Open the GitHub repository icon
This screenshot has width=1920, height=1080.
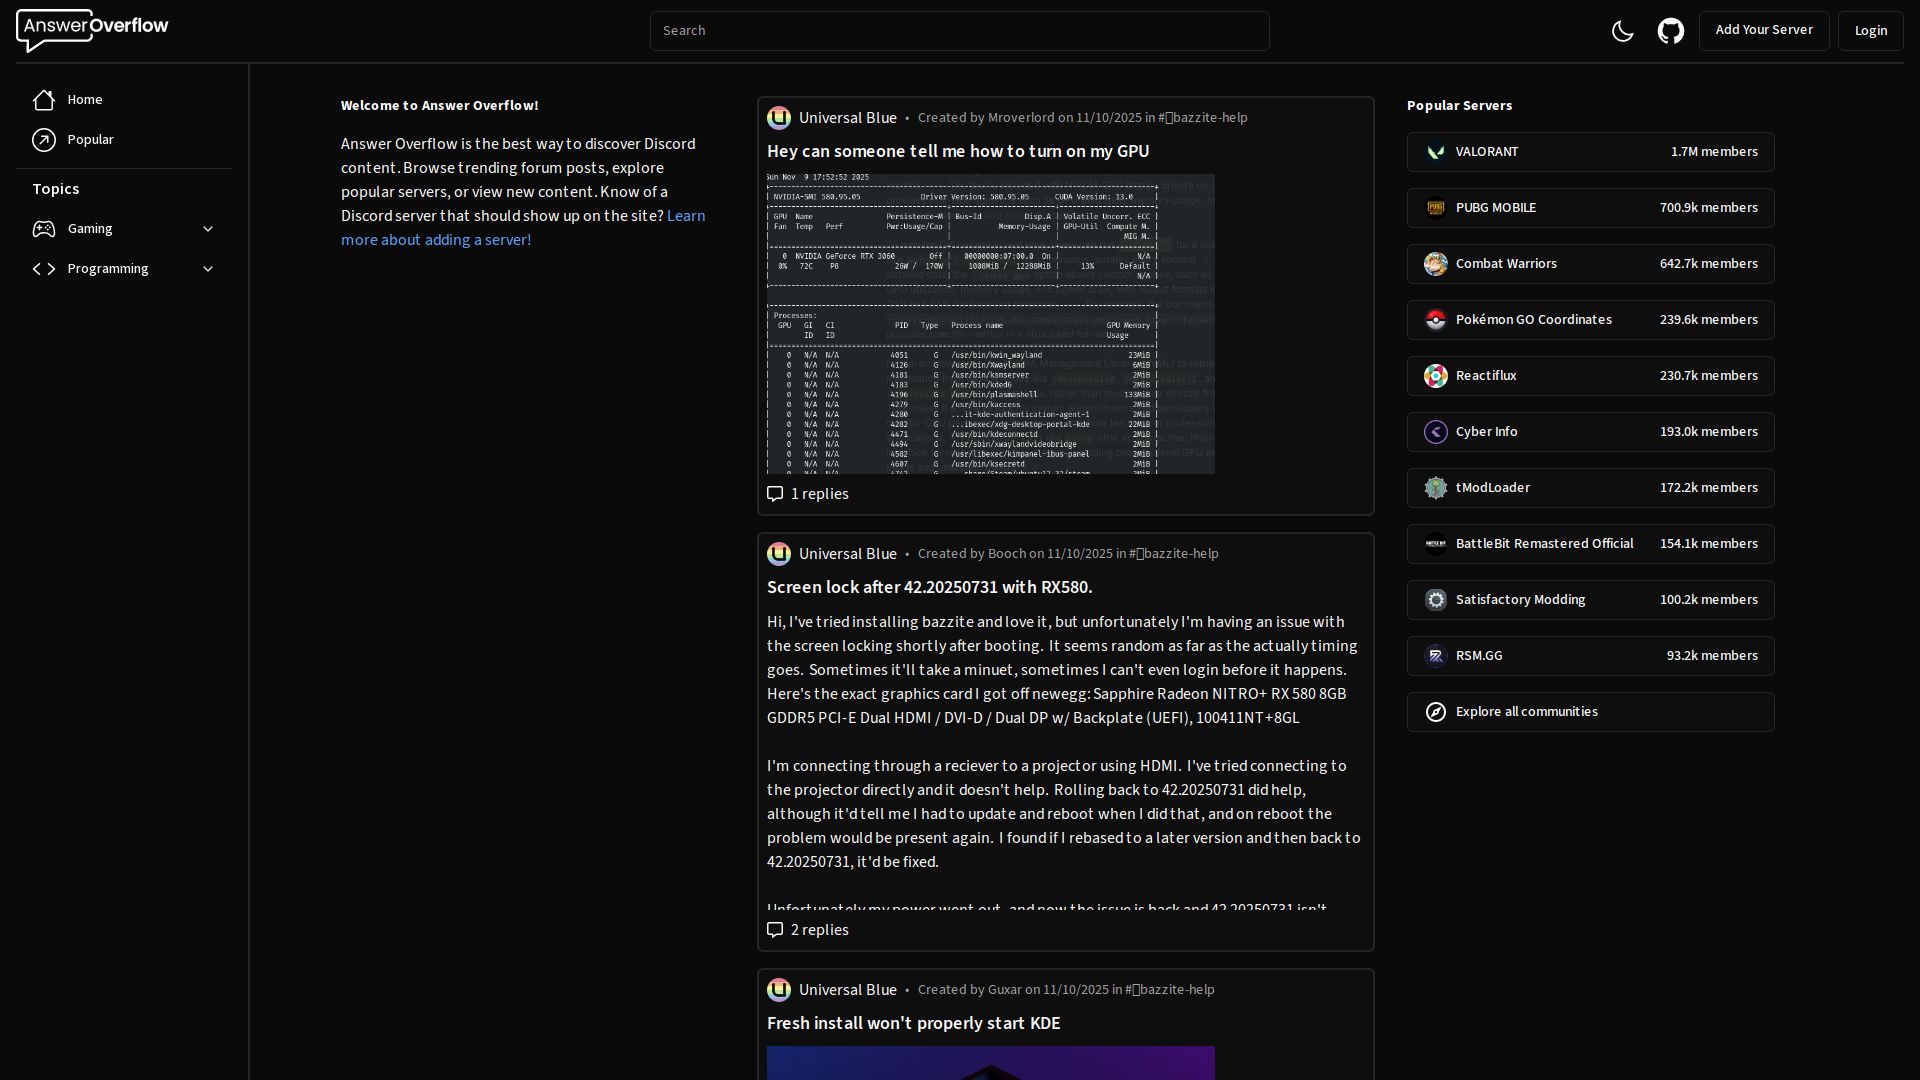(x=1670, y=31)
